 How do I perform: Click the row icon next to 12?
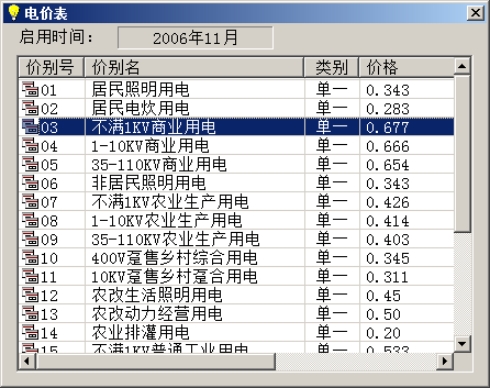30,295
